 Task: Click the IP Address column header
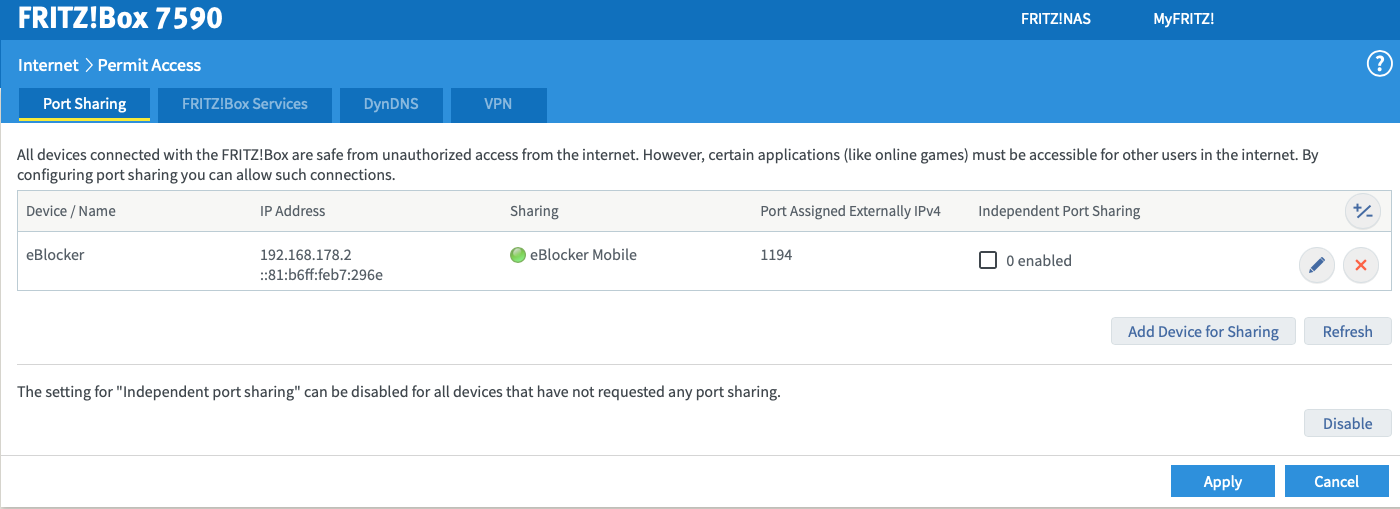tap(293, 211)
